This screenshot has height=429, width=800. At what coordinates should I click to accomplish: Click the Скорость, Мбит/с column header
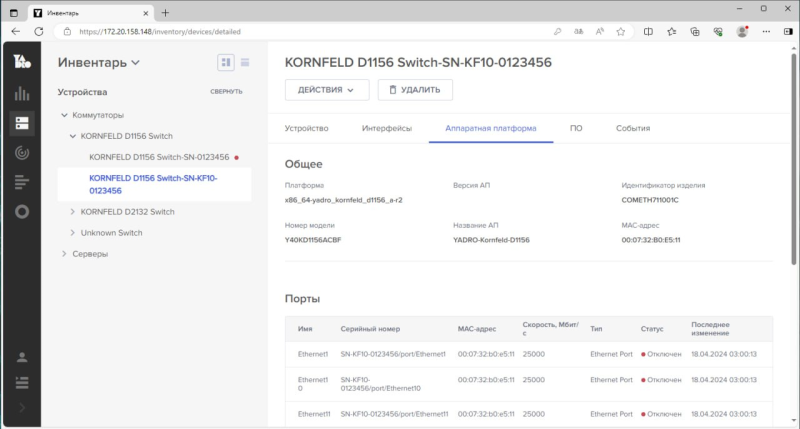pyautogui.click(x=551, y=329)
